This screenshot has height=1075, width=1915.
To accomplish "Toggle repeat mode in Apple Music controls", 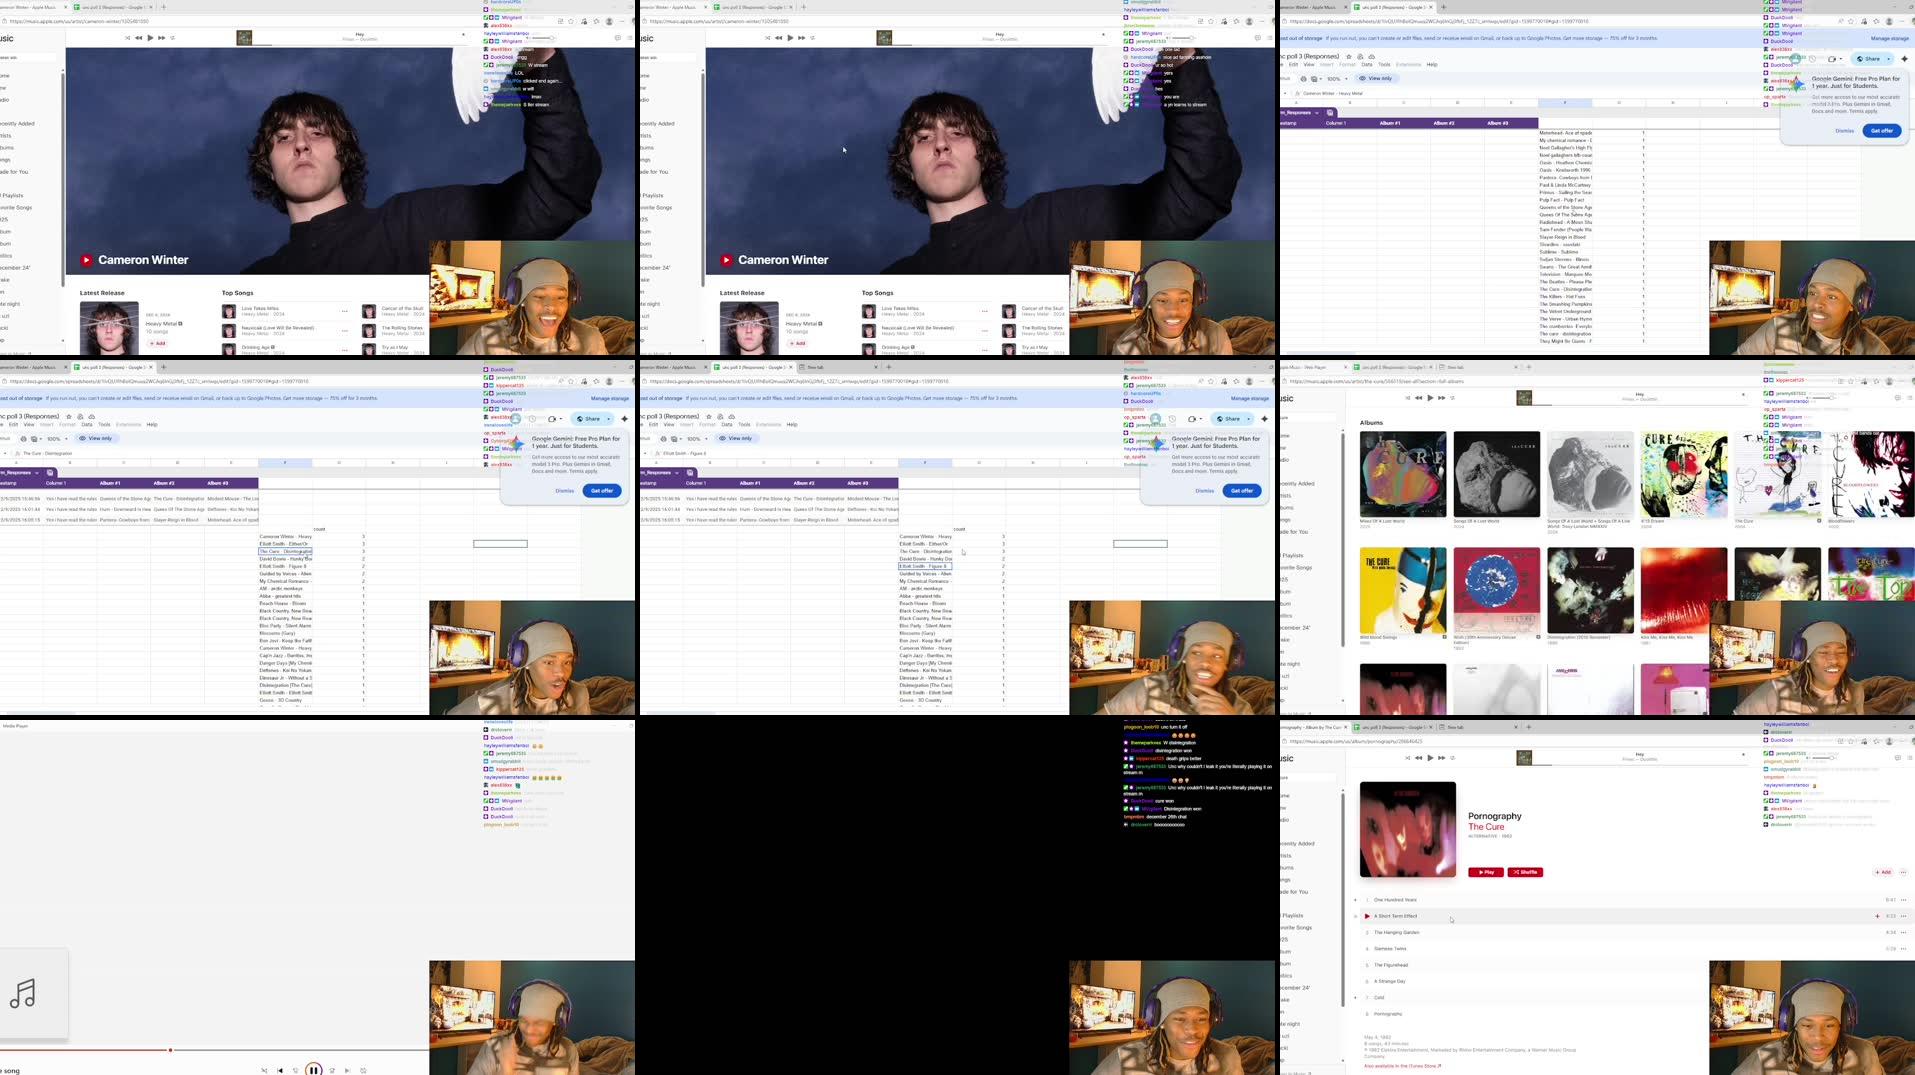I will pos(1453,398).
